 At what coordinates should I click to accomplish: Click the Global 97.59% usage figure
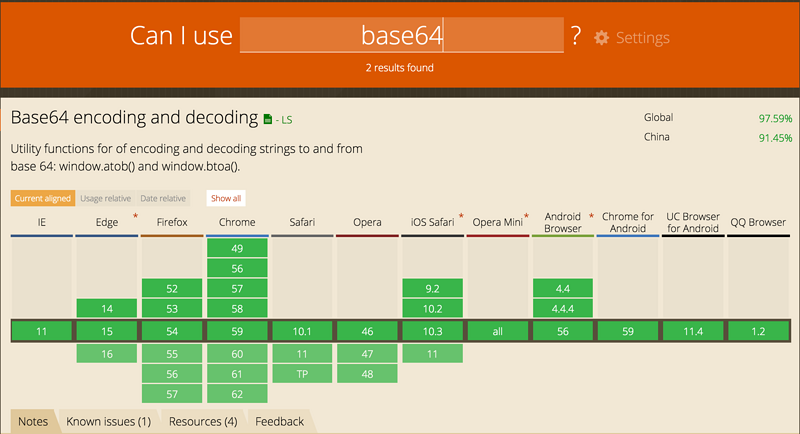click(x=775, y=118)
